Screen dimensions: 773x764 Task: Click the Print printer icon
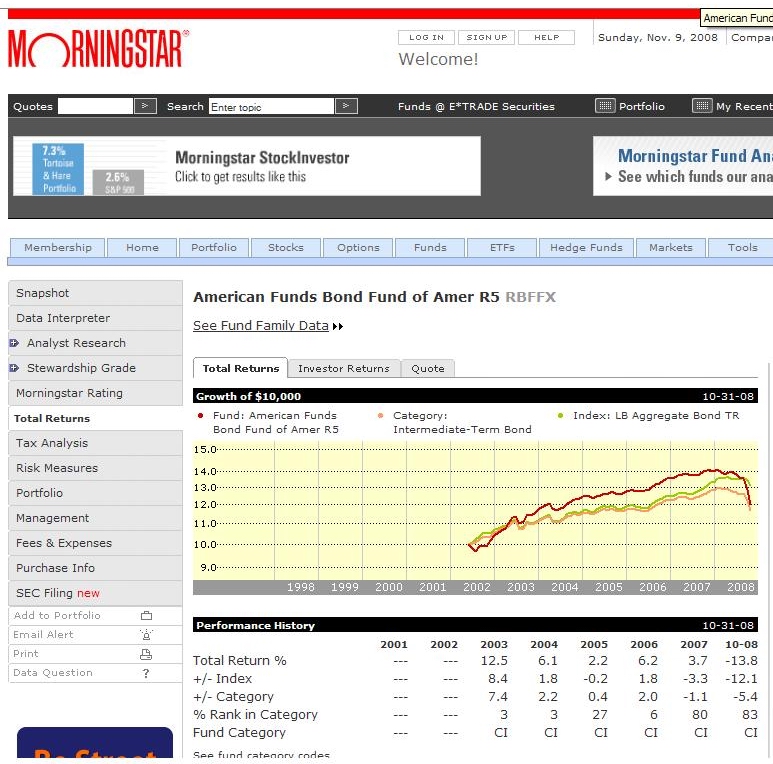coord(146,654)
